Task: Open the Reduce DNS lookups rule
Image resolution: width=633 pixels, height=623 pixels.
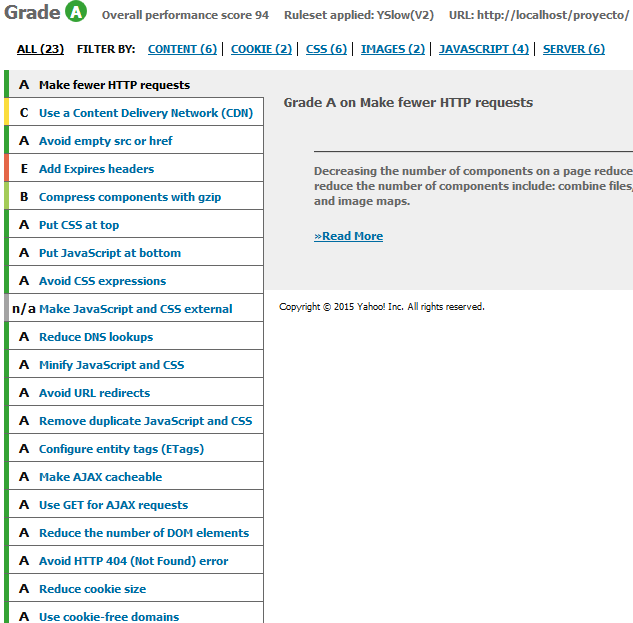Action: point(96,337)
